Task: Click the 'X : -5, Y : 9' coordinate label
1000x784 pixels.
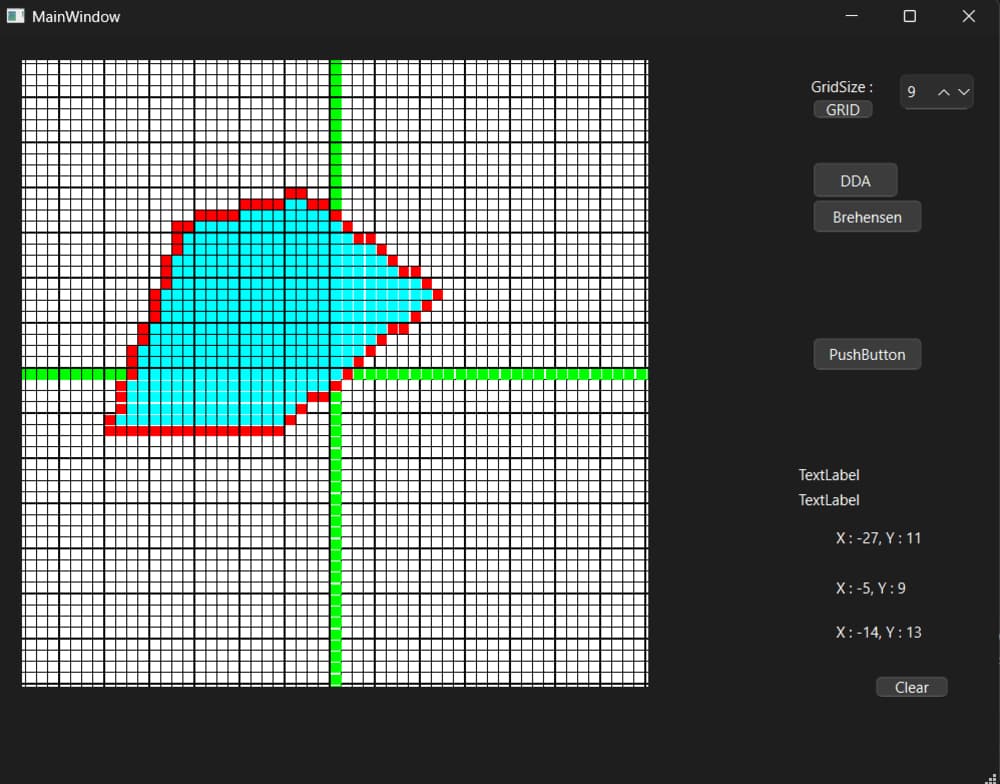Action: (x=871, y=588)
